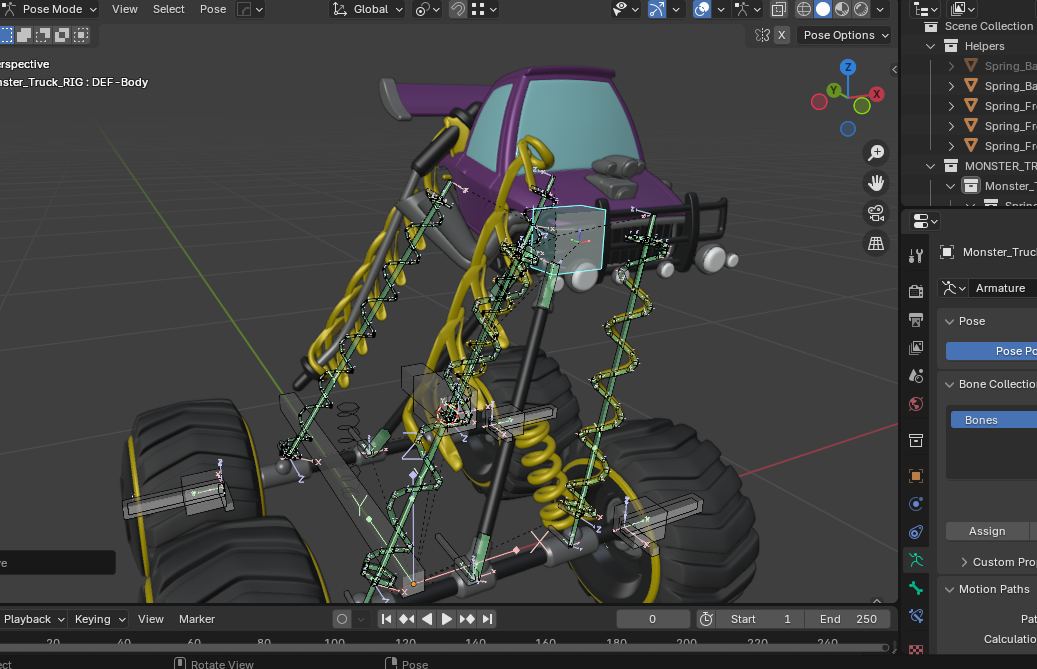Toggle use preview range clock icon
The width and height of the screenshot is (1037, 669).
706,619
